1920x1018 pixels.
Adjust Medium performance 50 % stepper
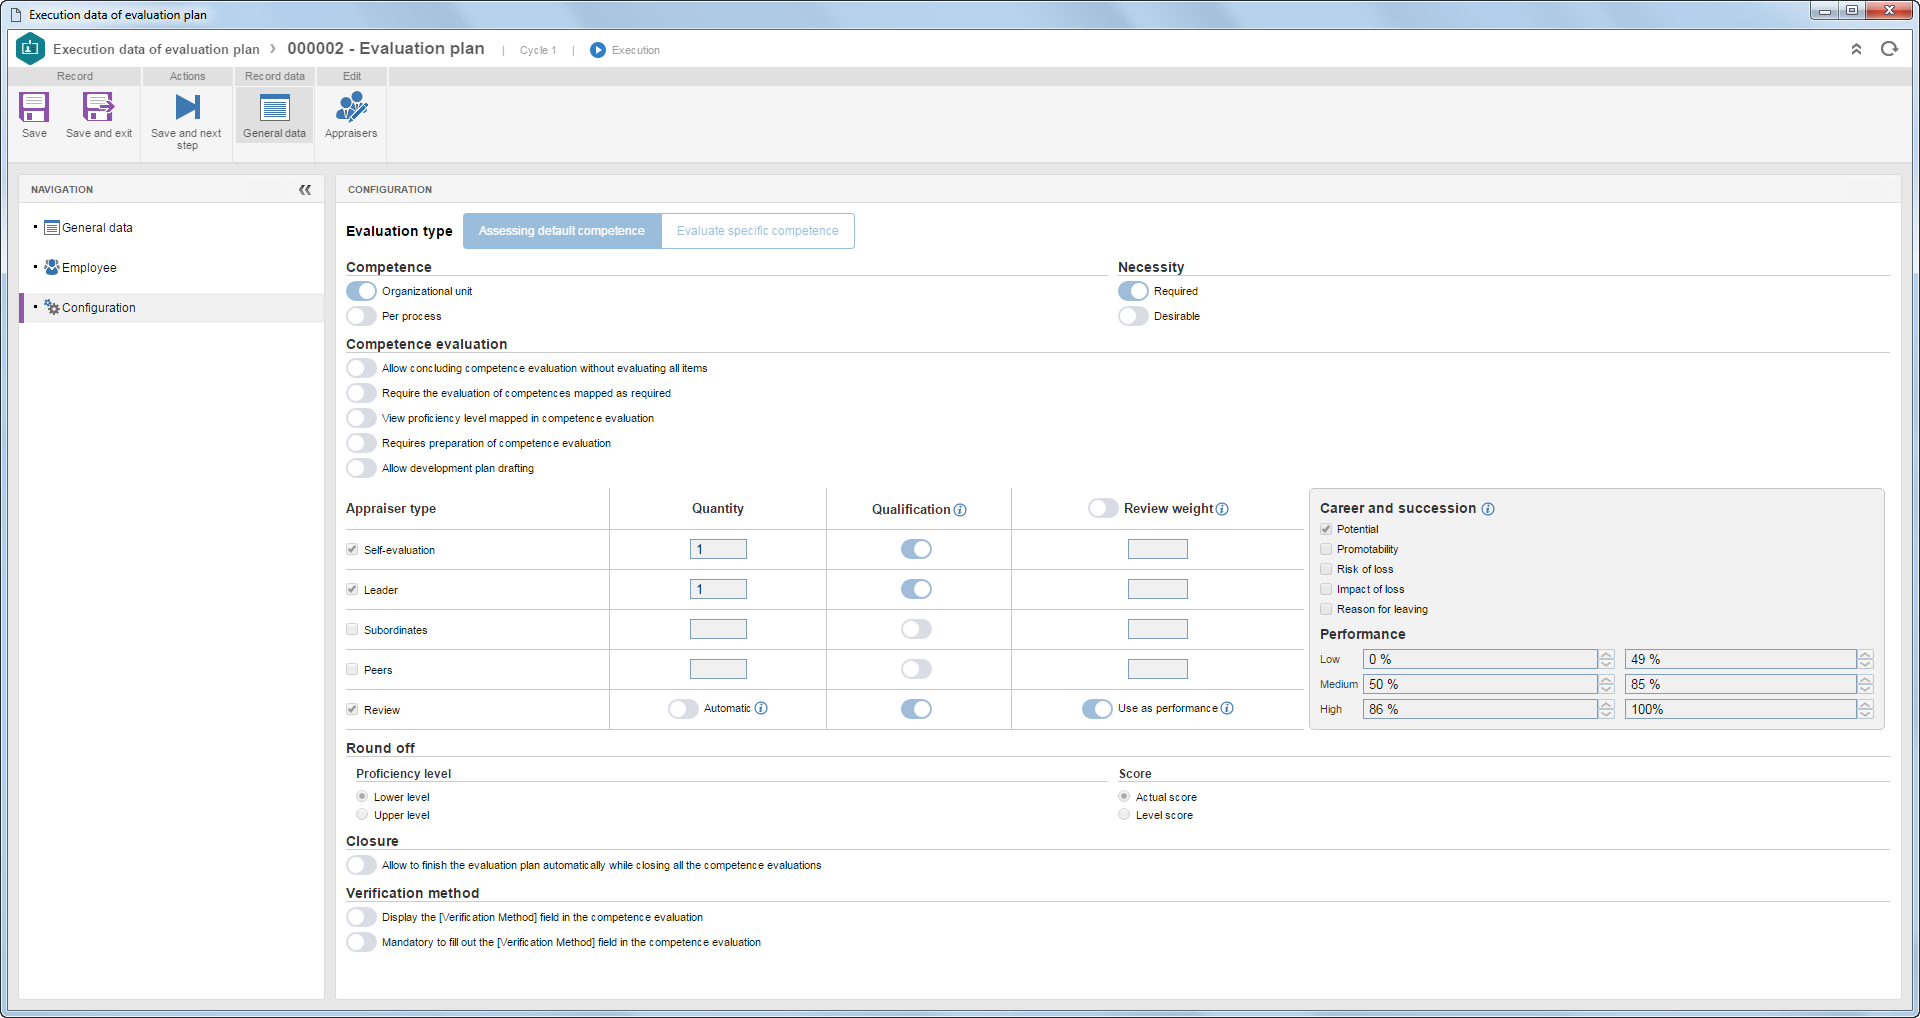point(1606,684)
